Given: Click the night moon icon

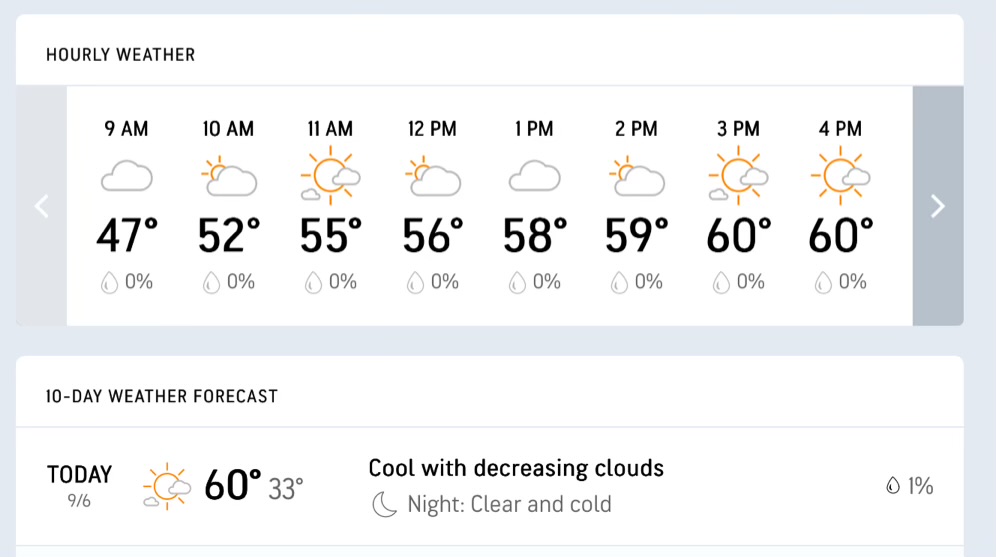Looking at the screenshot, I should [385, 504].
